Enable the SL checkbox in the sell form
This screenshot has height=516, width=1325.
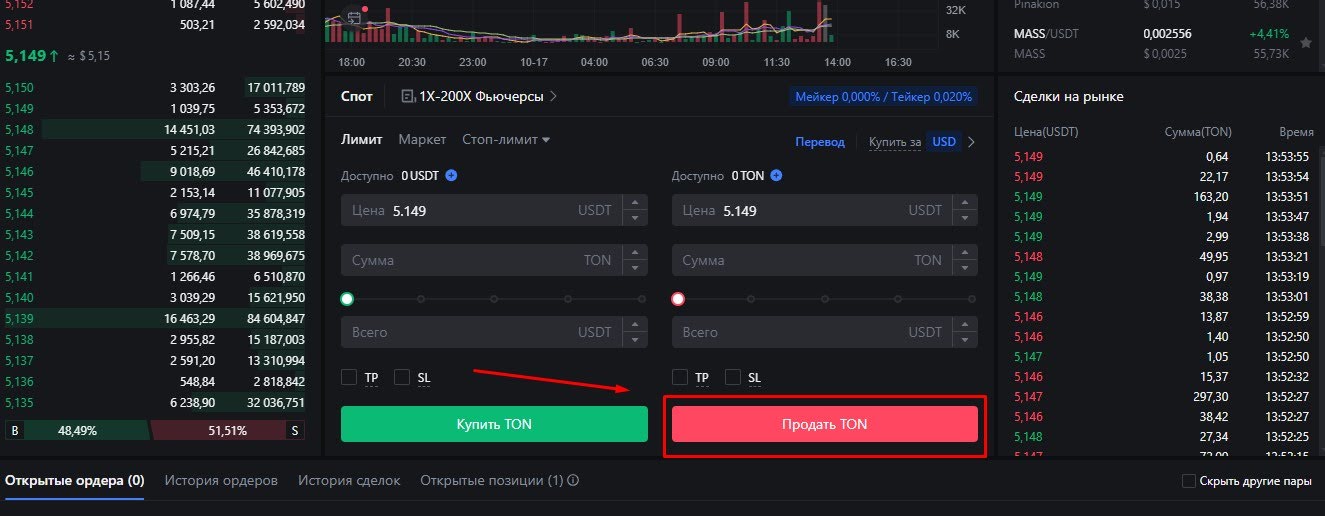click(x=733, y=377)
